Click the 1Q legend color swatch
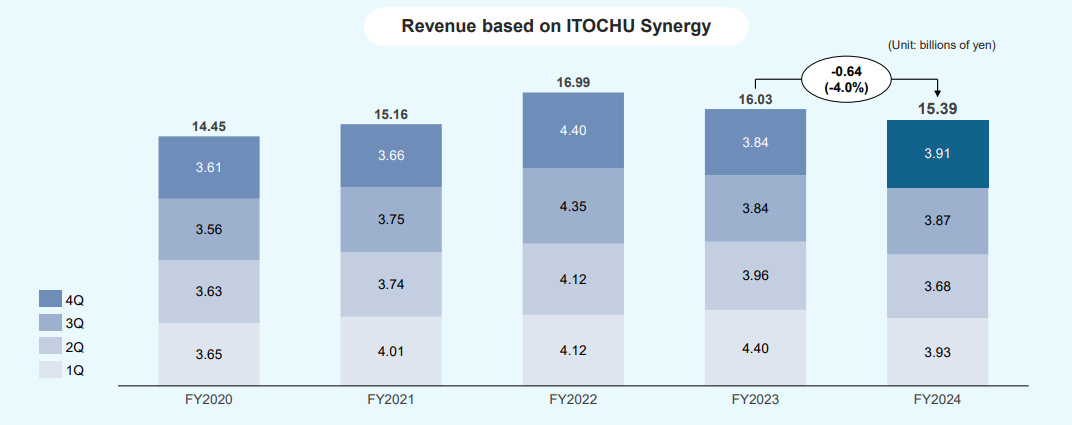 point(50,370)
